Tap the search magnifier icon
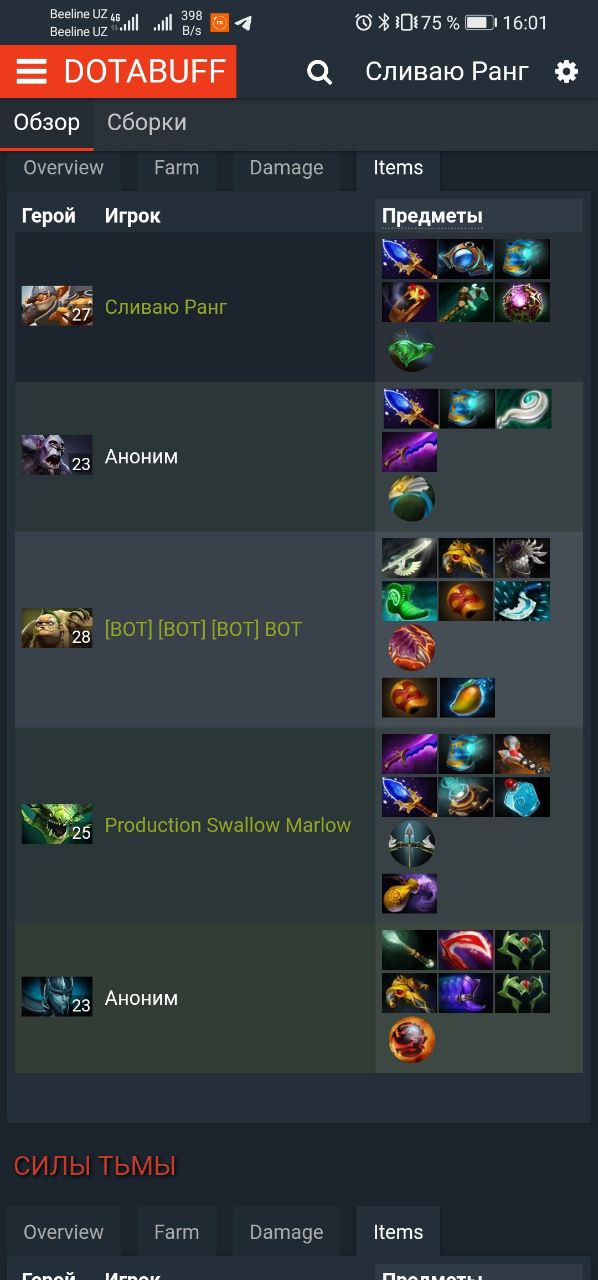This screenshot has width=598, height=1280. click(x=319, y=72)
